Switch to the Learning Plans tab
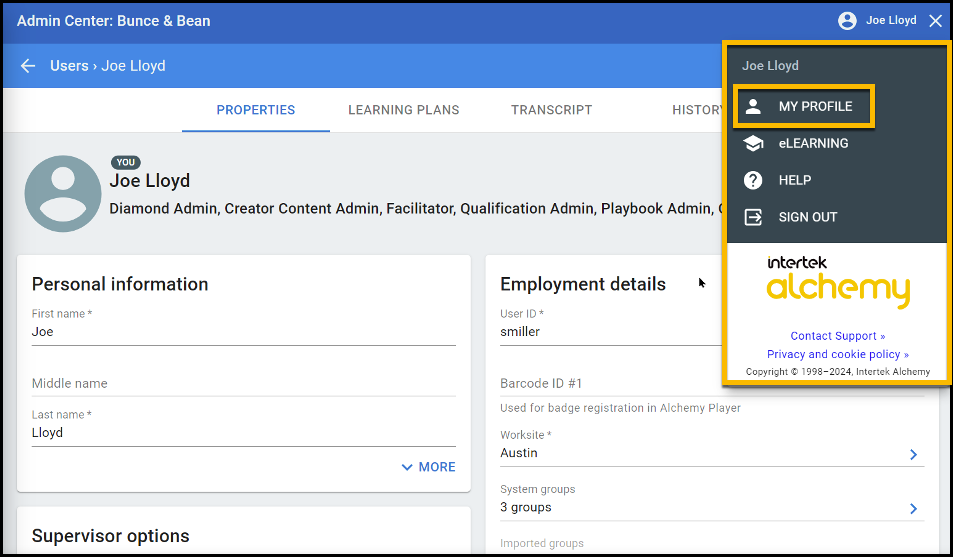 coord(403,110)
